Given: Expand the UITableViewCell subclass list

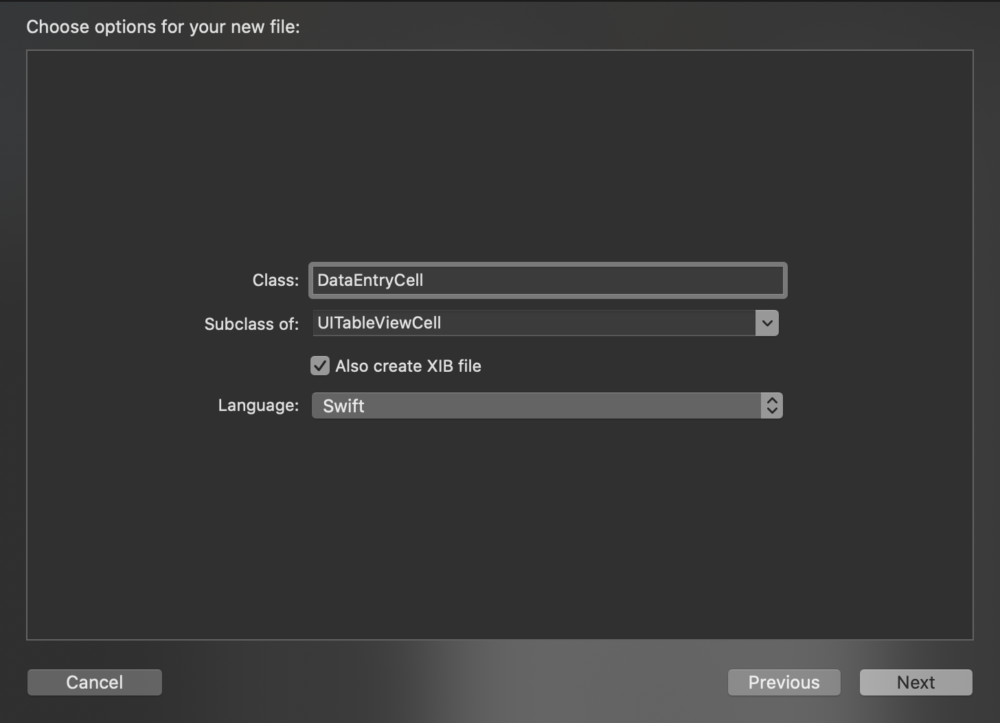Looking at the screenshot, I should (767, 322).
